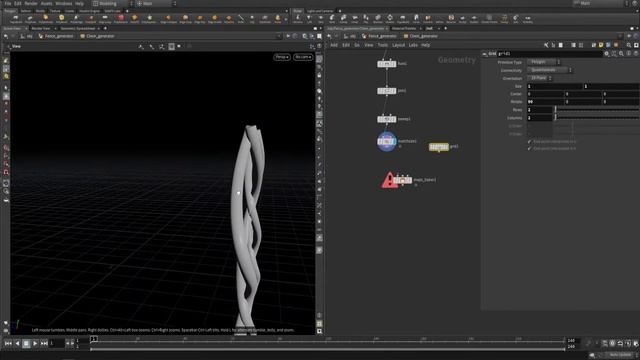
Task: Open the Render menu
Action: [x=31, y=3]
